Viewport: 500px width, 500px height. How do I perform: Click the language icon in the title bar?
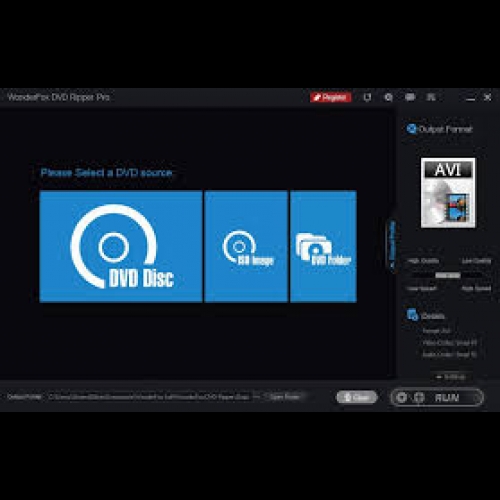pyautogui.click(x=431, y=97)
